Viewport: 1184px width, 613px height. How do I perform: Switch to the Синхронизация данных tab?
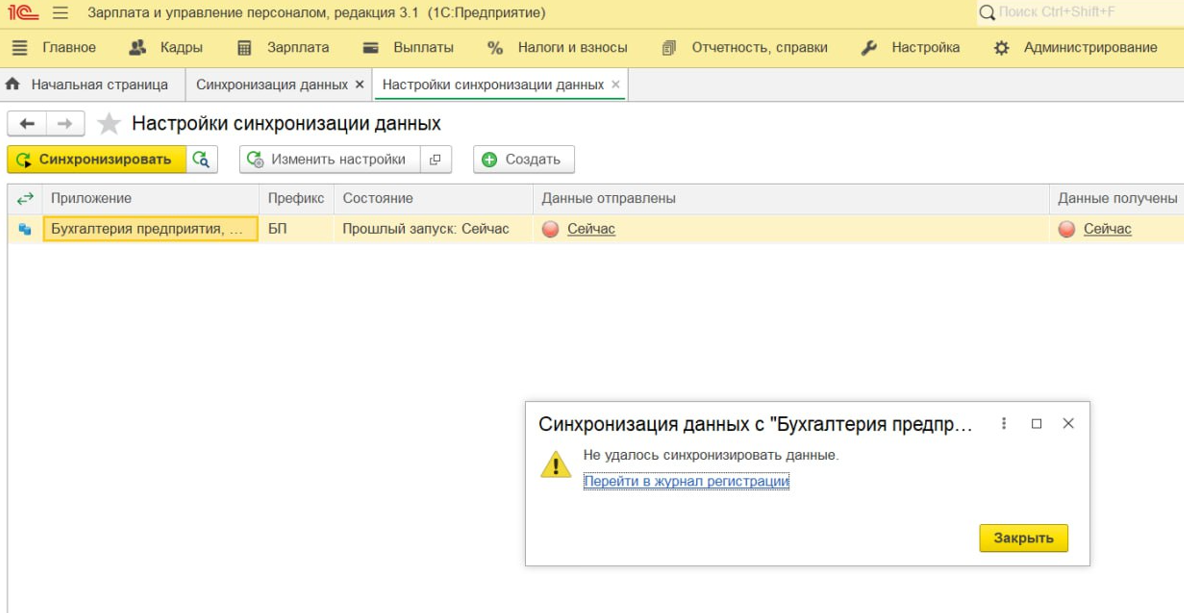(272, 85)
